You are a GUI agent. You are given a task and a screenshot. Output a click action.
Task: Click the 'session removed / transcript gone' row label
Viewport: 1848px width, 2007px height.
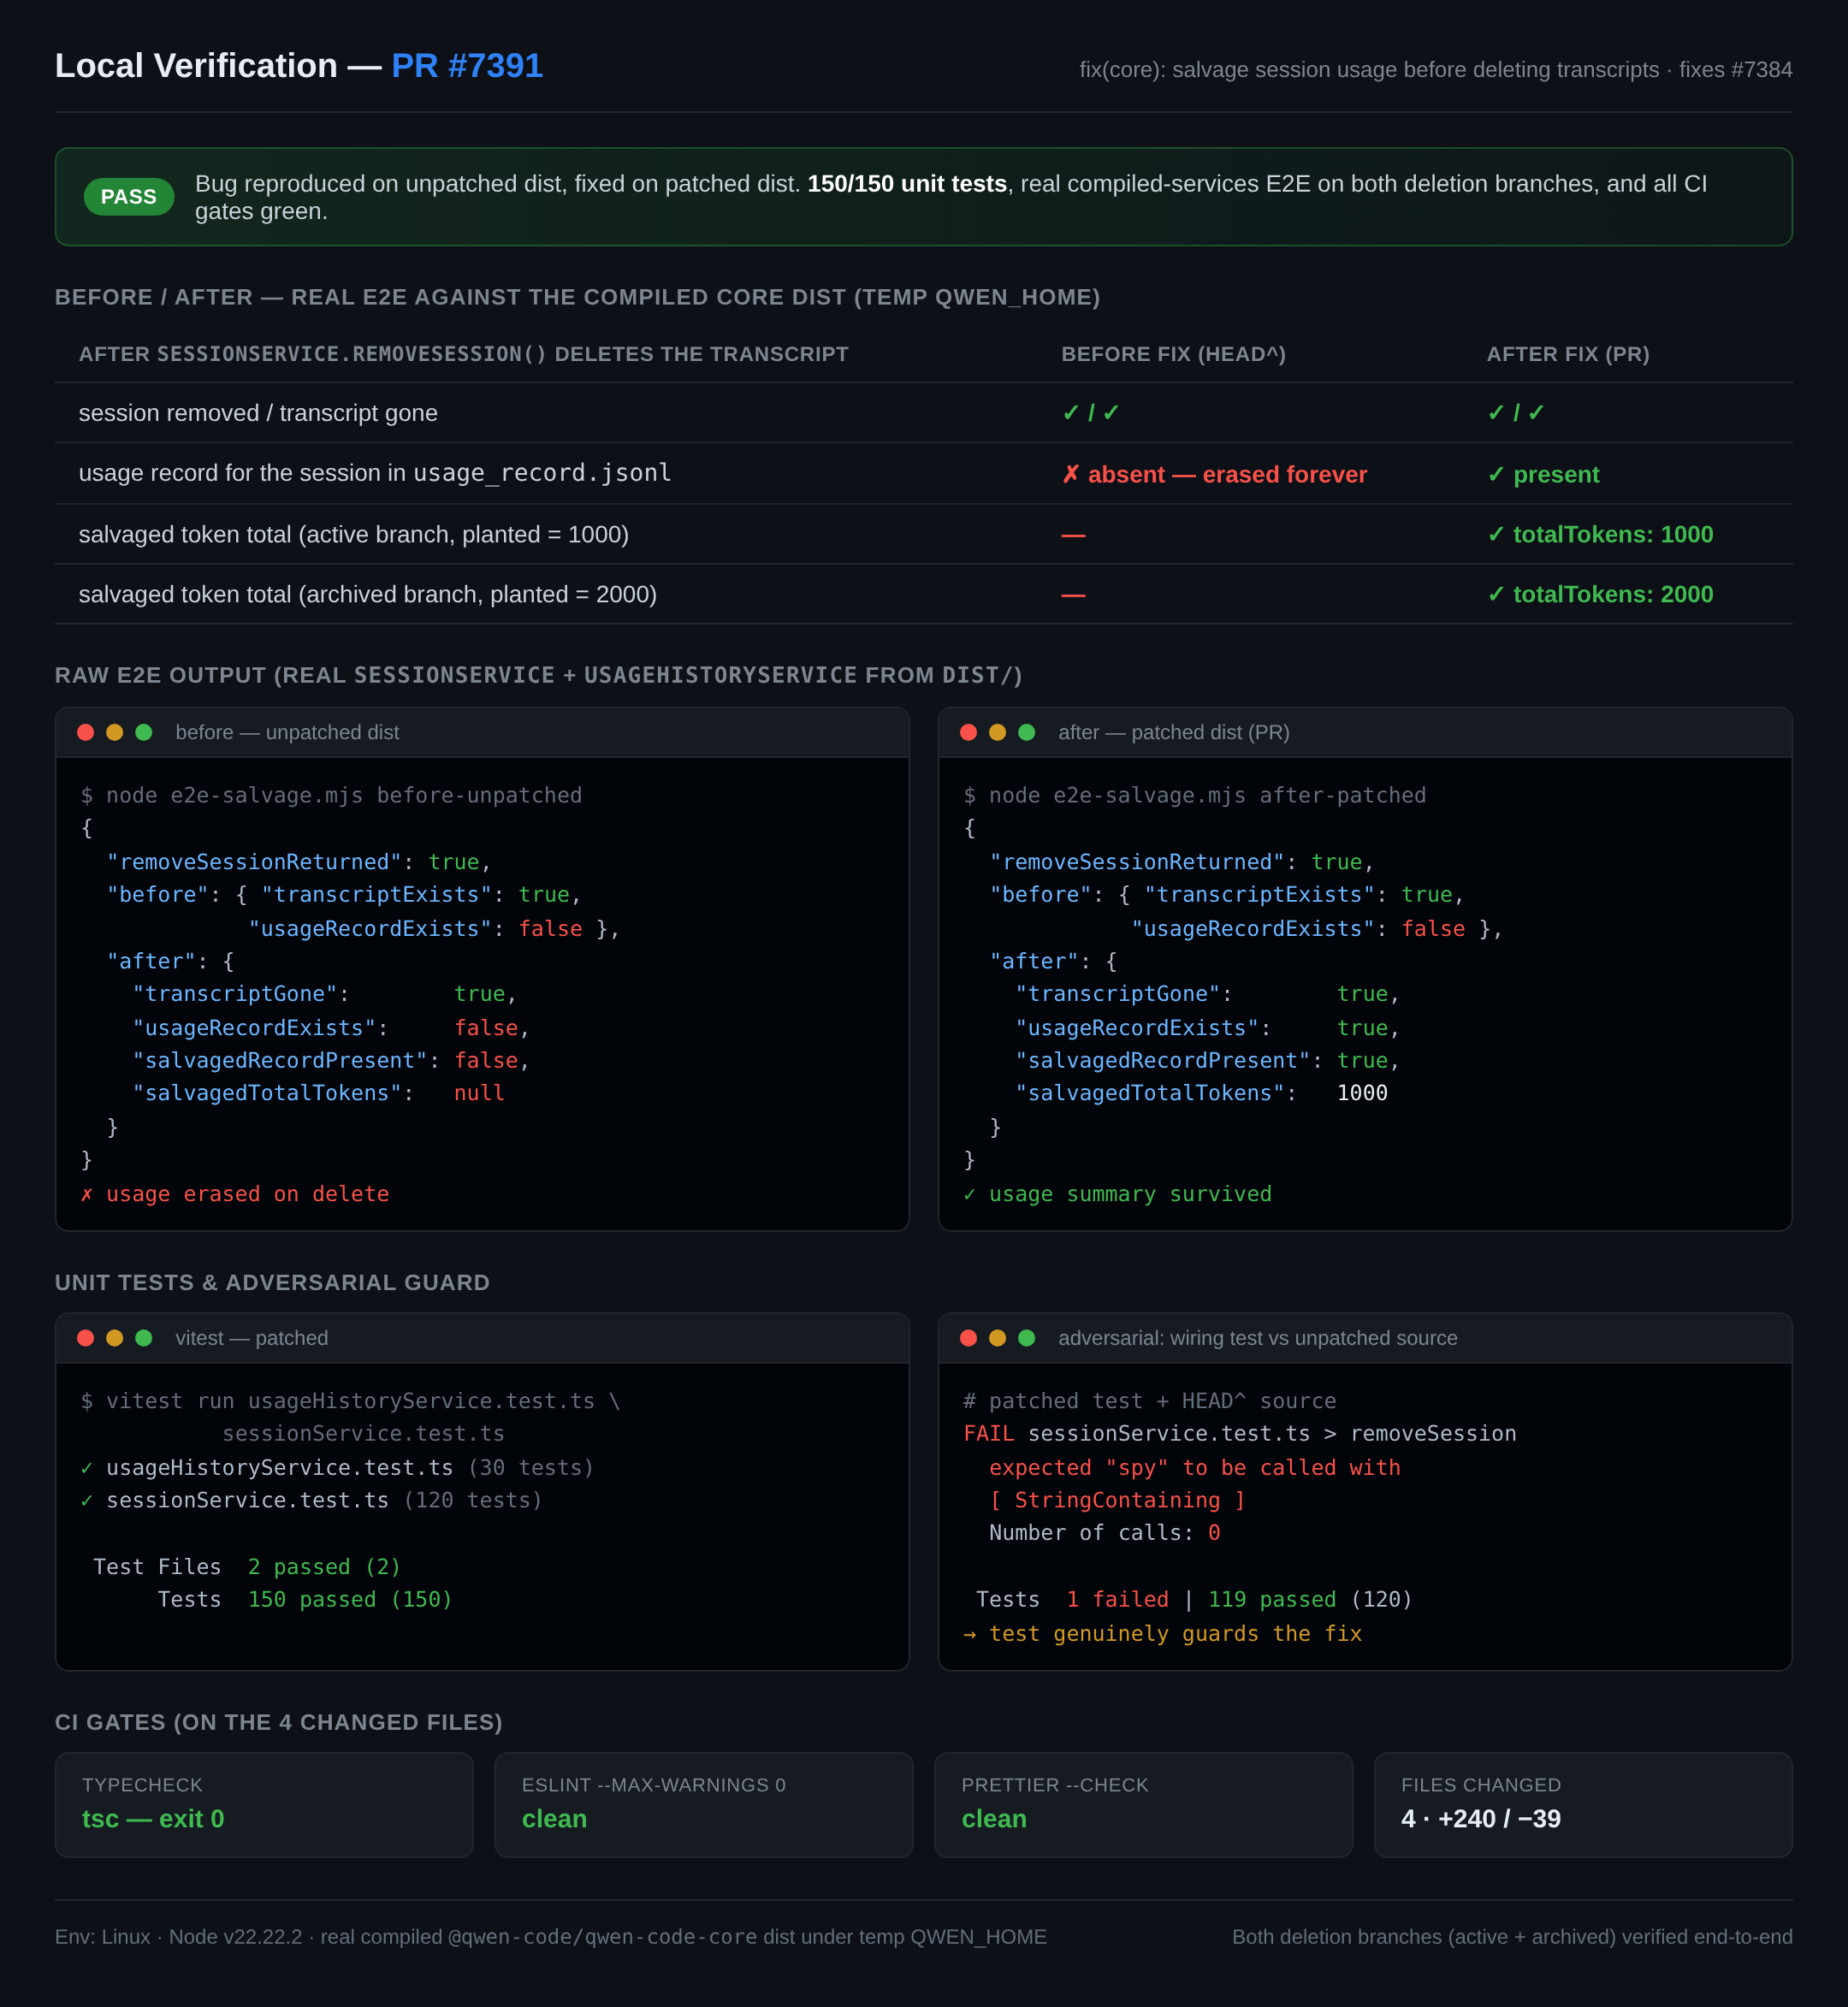258,413
